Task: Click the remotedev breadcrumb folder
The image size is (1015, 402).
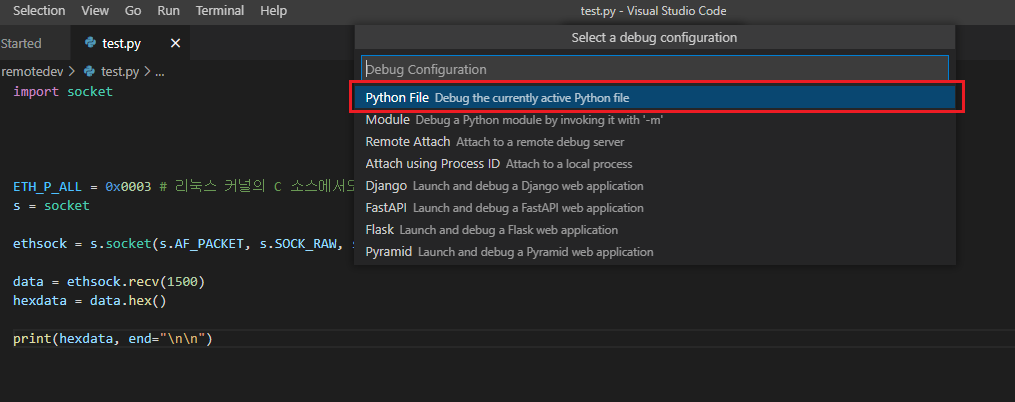Action: 32,72
